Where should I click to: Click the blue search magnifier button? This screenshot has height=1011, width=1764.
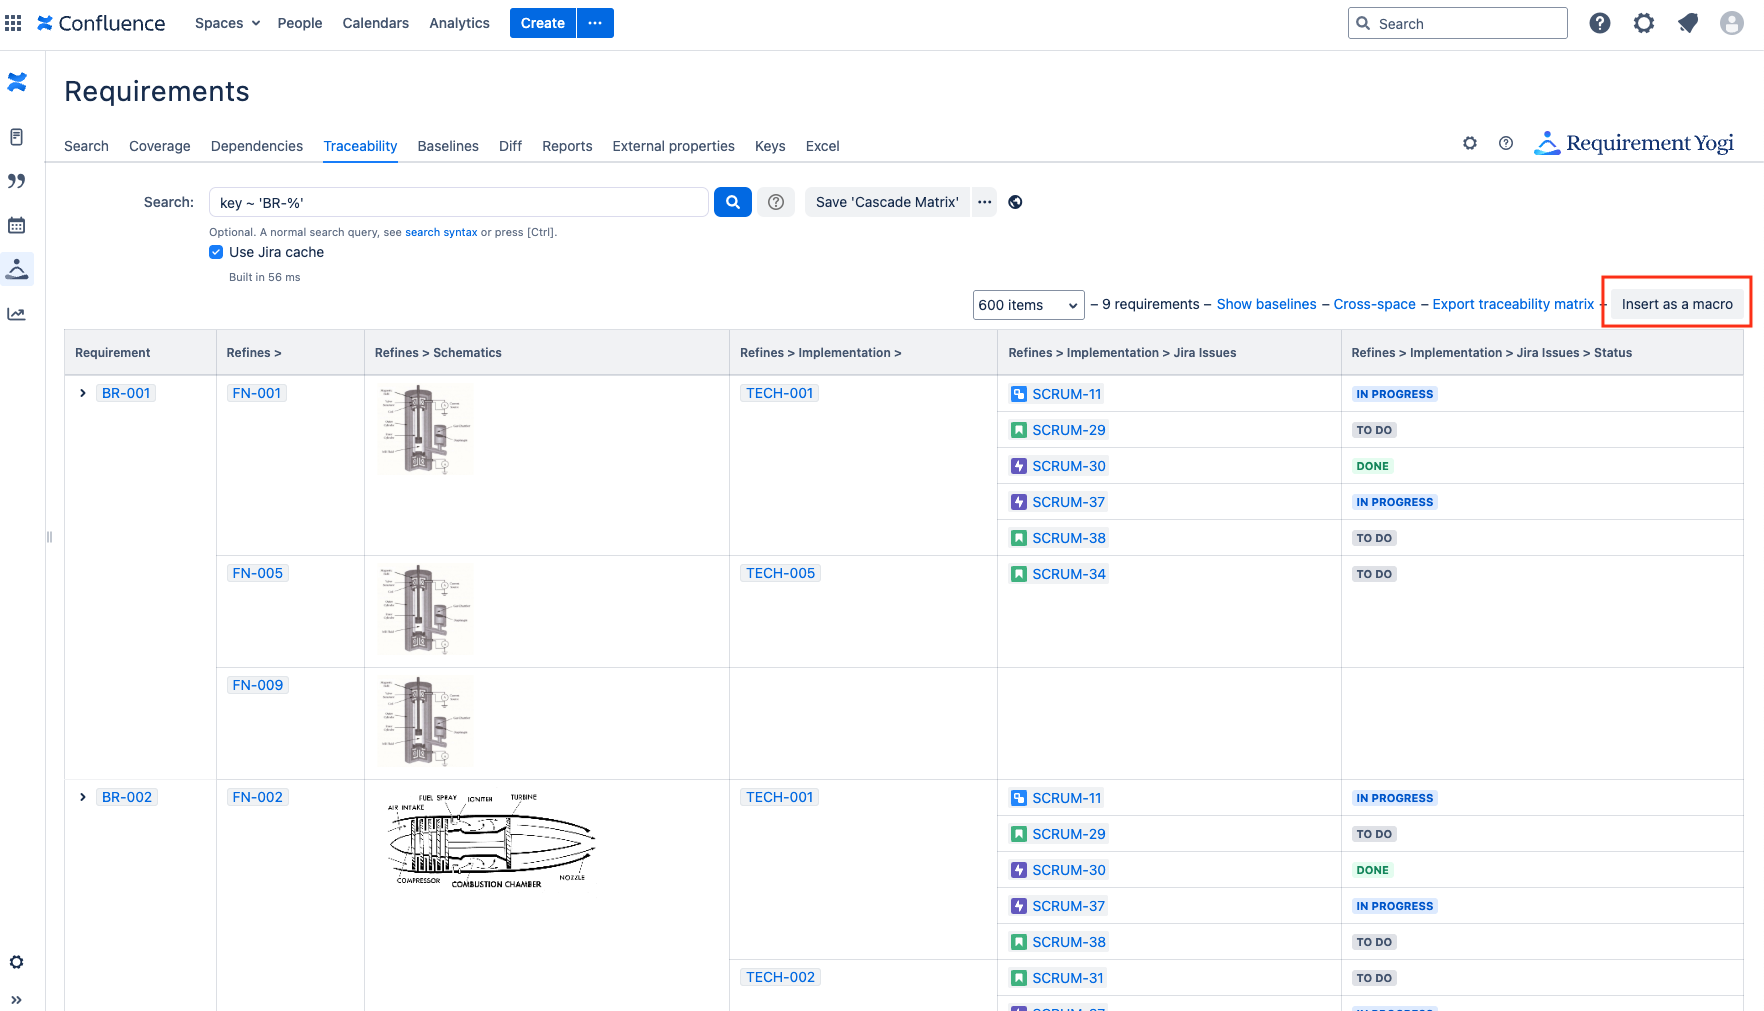[732, 202]
